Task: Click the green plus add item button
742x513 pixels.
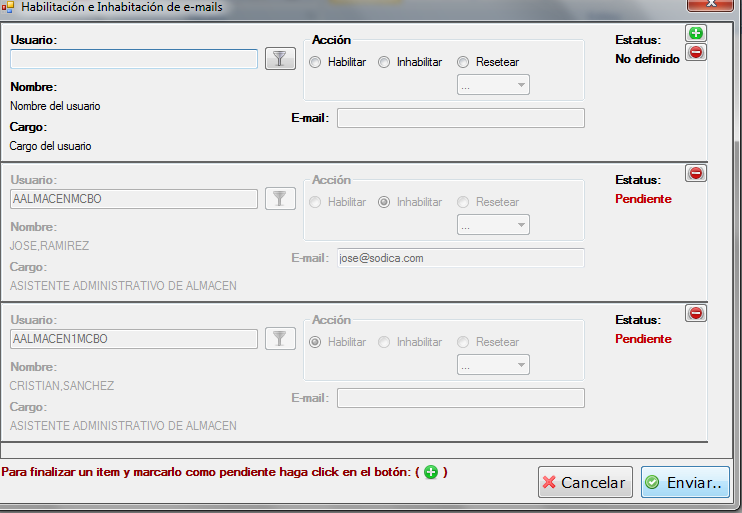Action: tap(696, 33)
